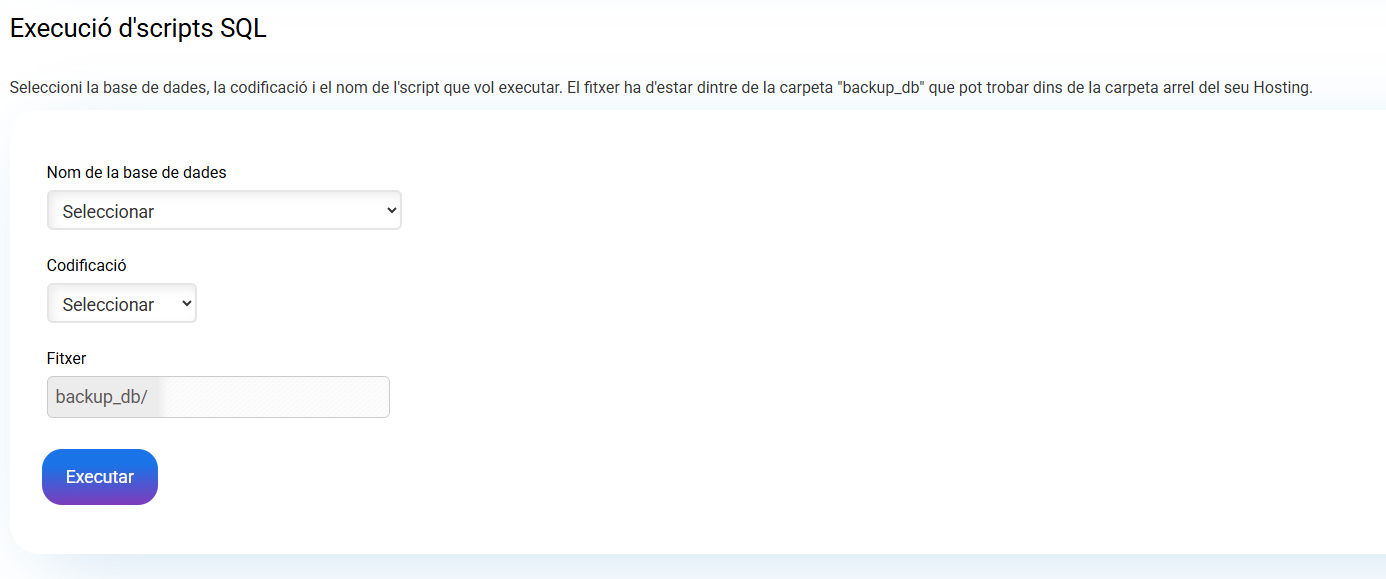Open the database name dropdown
1386x579 pixels.
click(223, 211)
